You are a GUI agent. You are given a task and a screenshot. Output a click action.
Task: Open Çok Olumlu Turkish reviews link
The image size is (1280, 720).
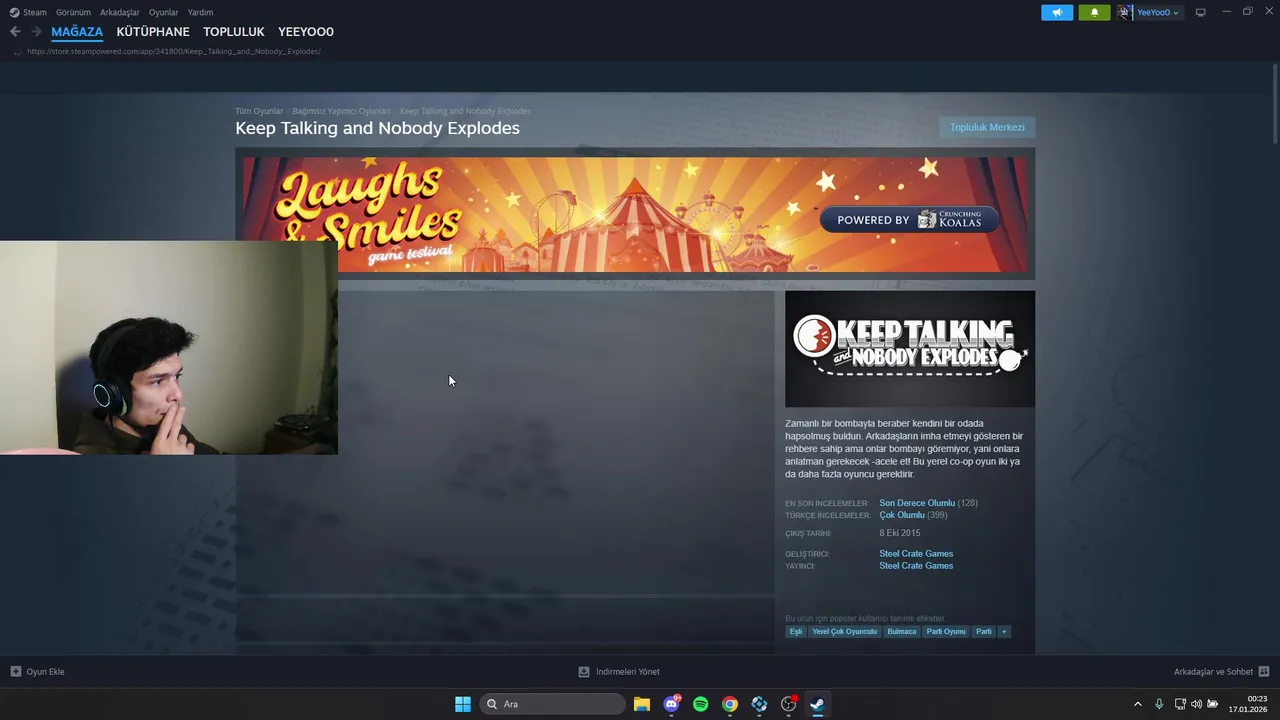tap(902, 515)
